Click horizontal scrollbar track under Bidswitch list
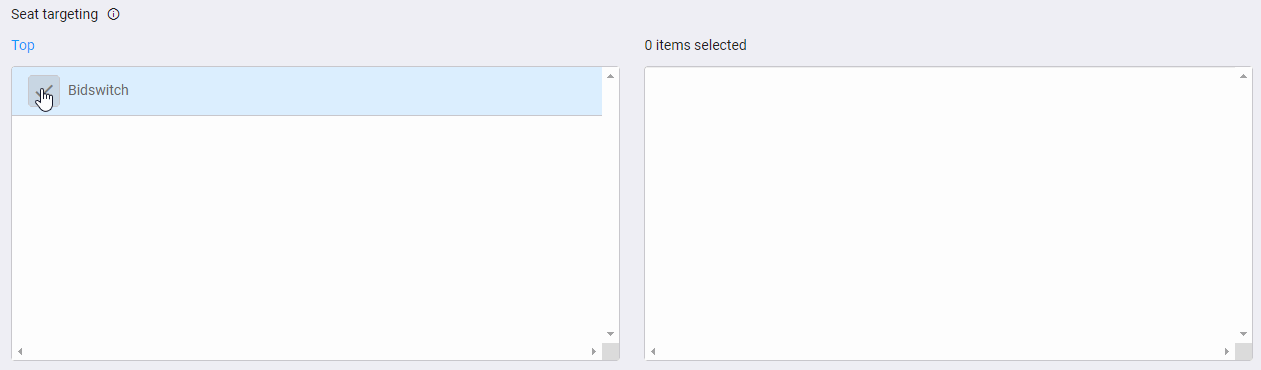This screenshot has width=1261, height=370. click(x=307, y=351)
